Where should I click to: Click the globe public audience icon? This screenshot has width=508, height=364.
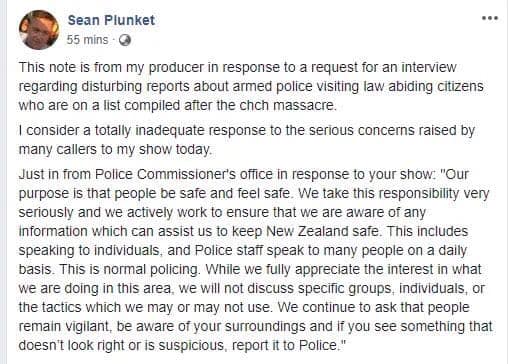point(125,40)
